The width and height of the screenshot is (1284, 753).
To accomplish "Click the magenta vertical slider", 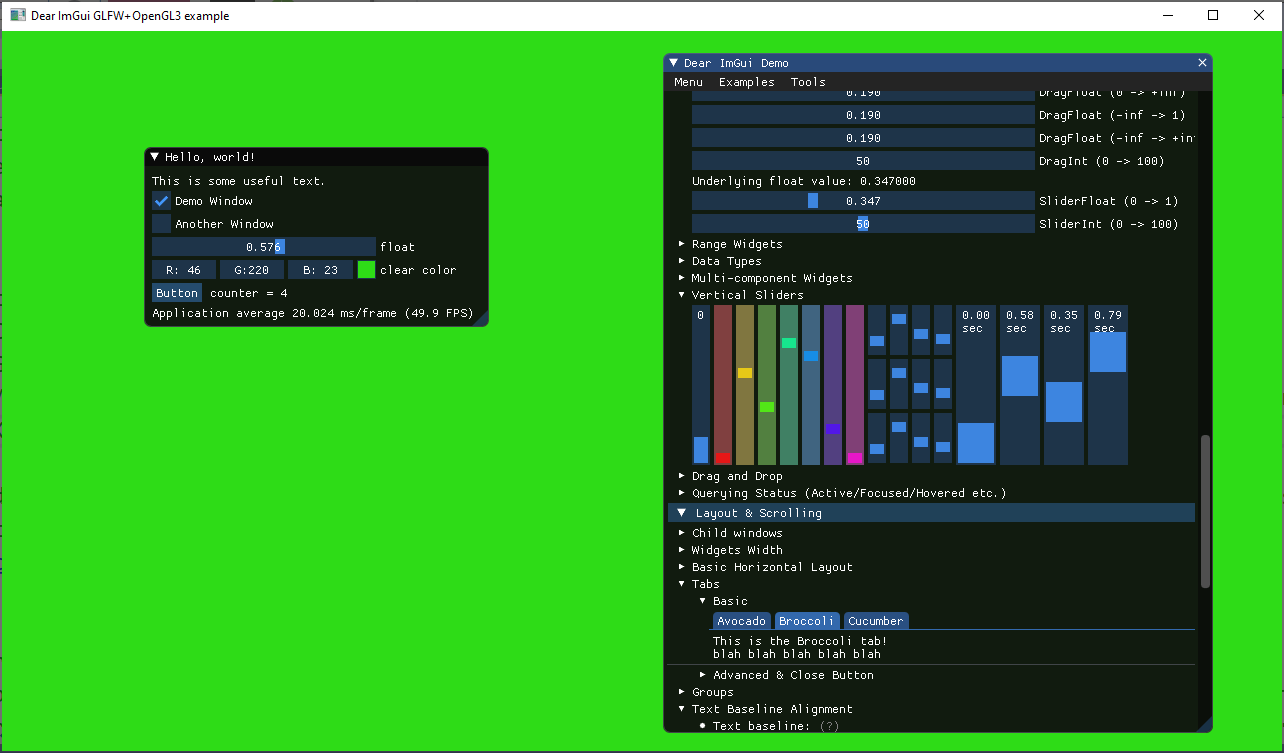I will [x=855, y=385].
